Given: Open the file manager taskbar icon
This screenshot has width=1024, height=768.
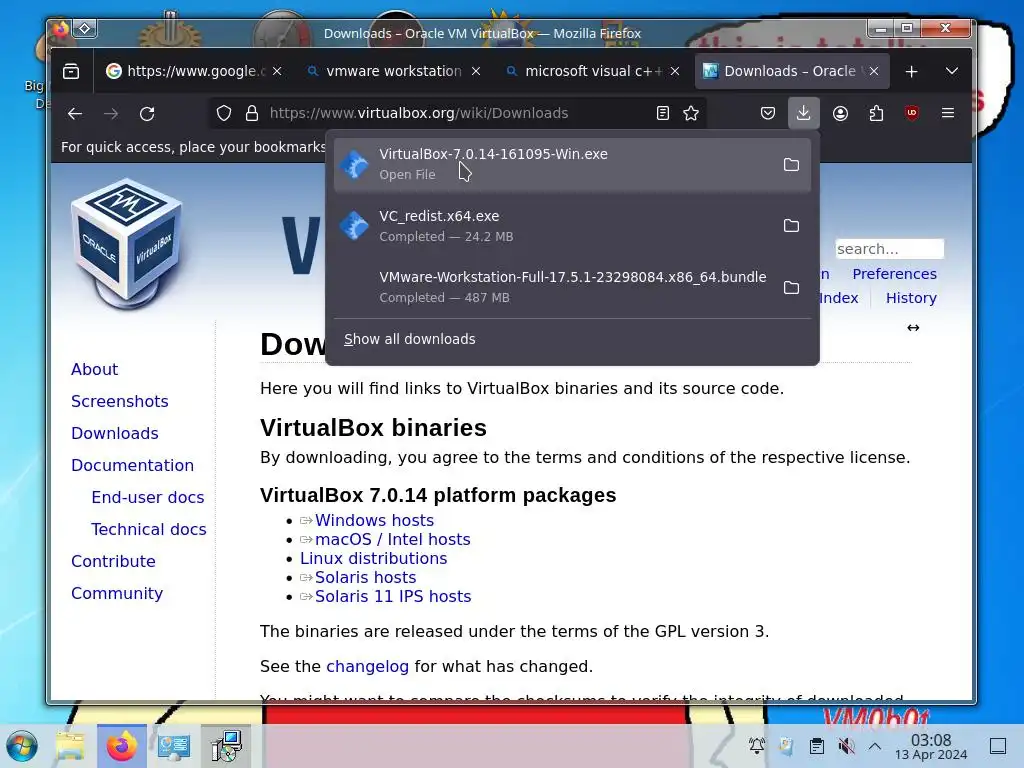Looking at the screenshot, I should coord(70,746).
